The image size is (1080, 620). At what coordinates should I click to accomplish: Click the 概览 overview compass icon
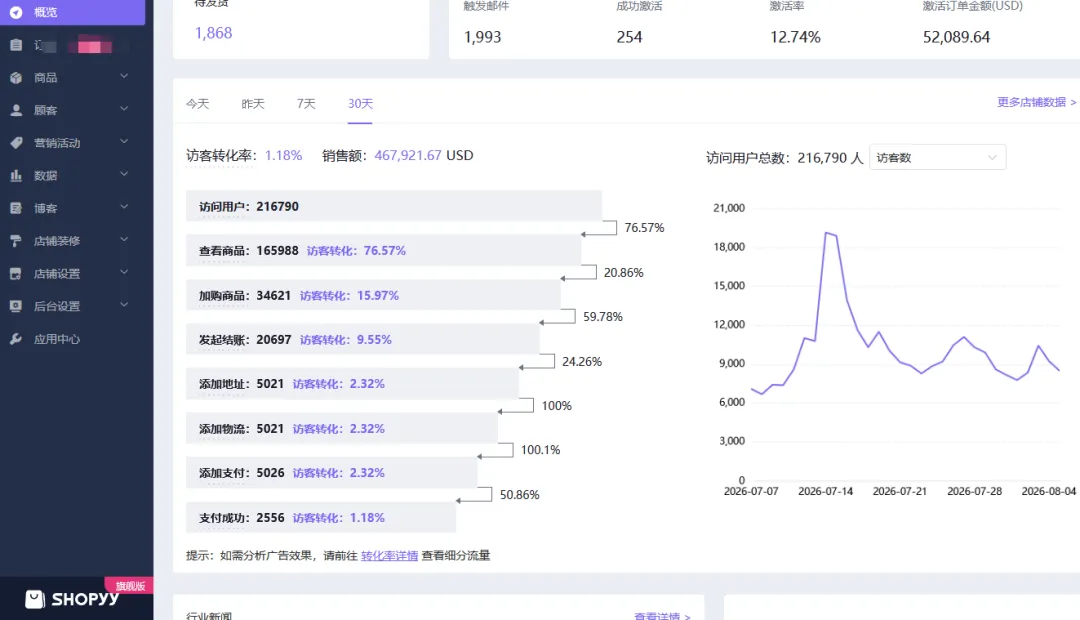(x=16, y=12)
